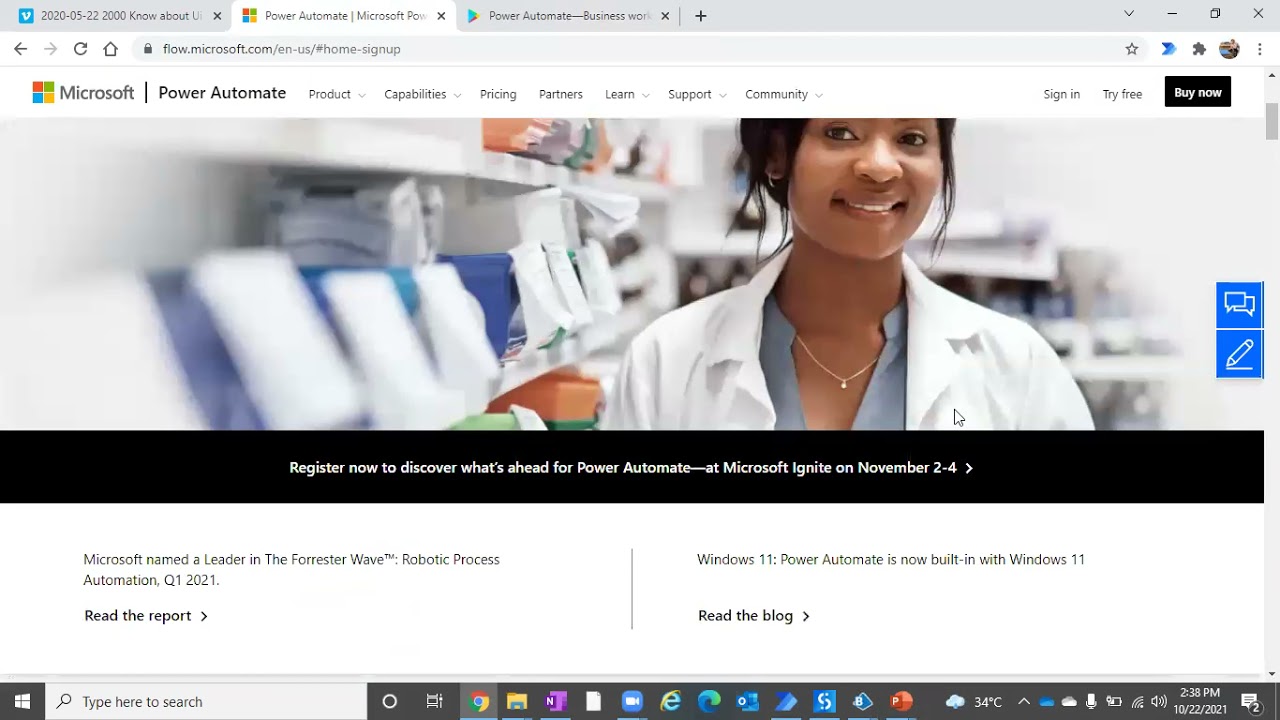Click the Forrester Wave Leader announcement text
Image resolution: width=1280 pixels, height=720 pixels.
pyautogui.click(x=291, y=569)
